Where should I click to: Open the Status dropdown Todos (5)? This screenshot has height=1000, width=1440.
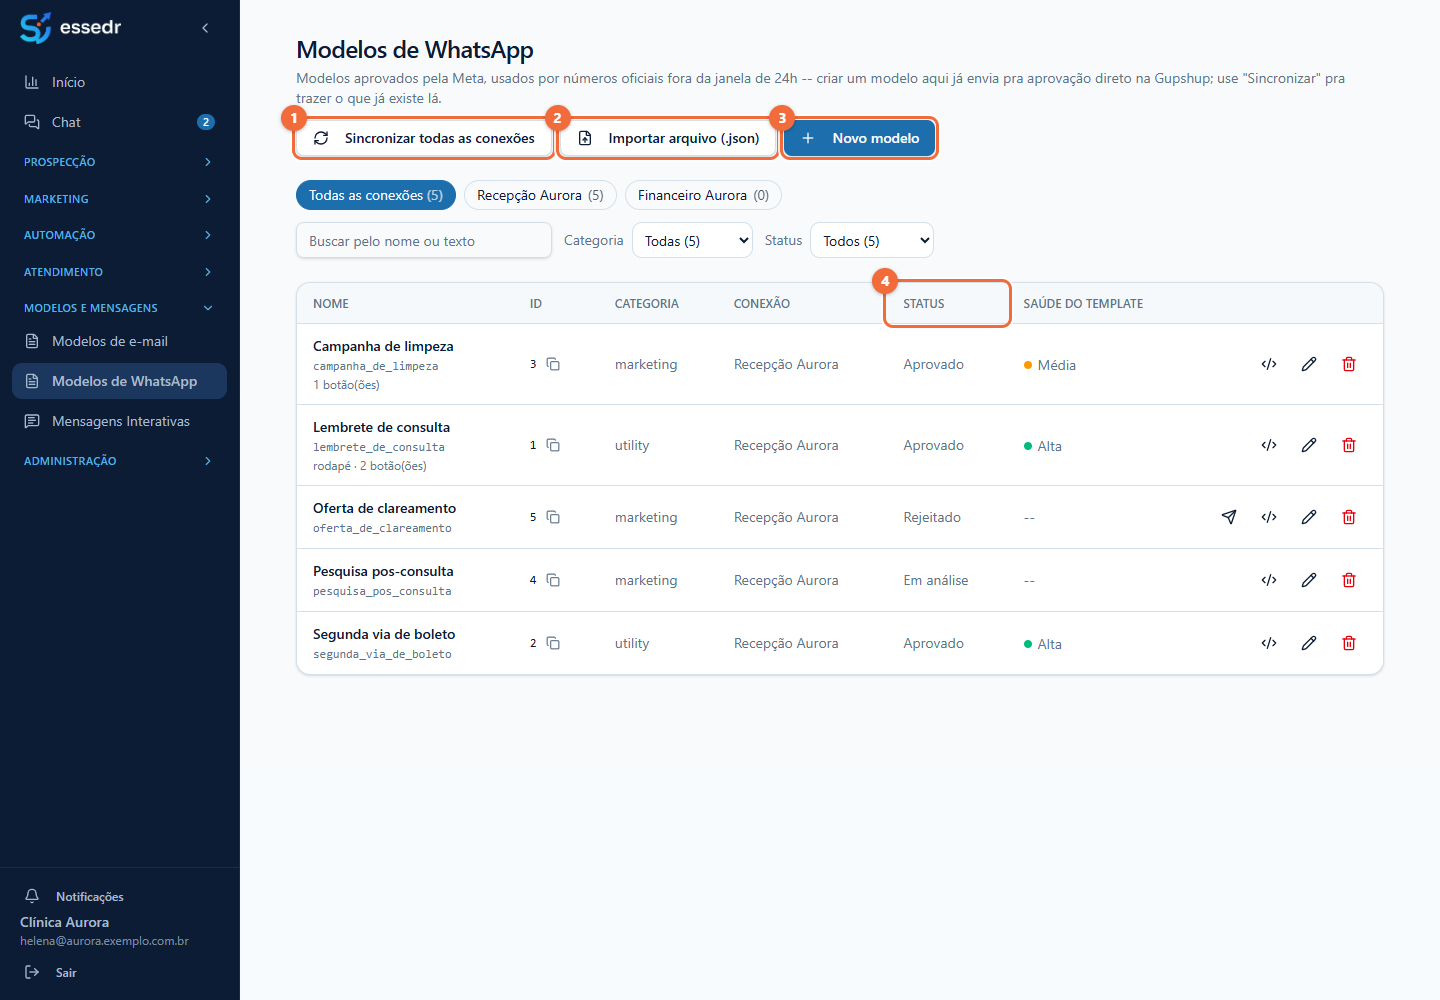[872, 240]
